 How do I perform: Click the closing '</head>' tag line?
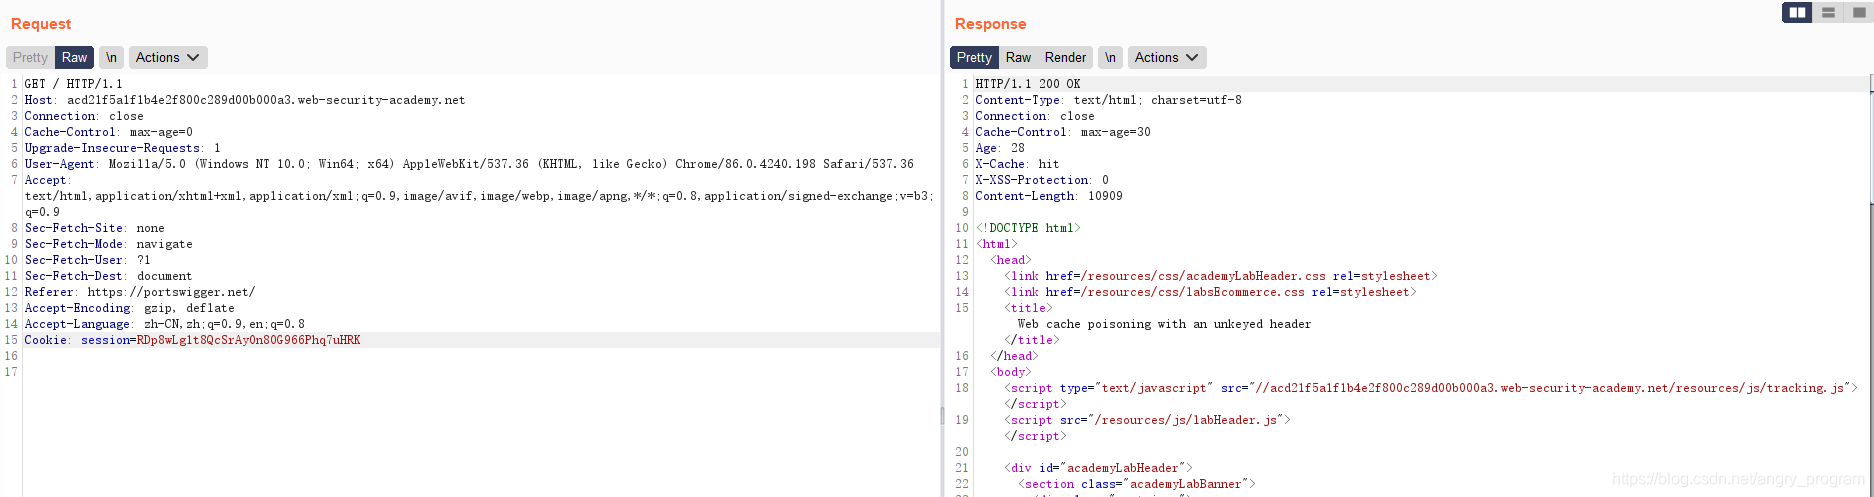(x=1014, y=356)
